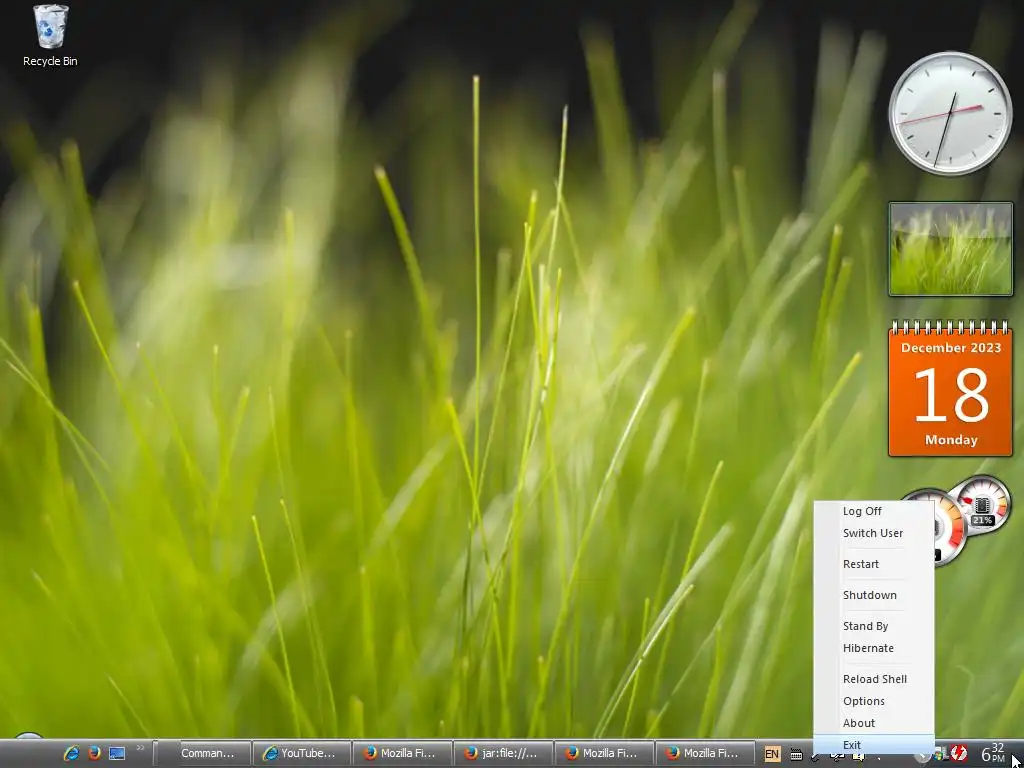Expand the Quick Launch overflow chevron
The image size is (1024, 768).
click(140, 748)
